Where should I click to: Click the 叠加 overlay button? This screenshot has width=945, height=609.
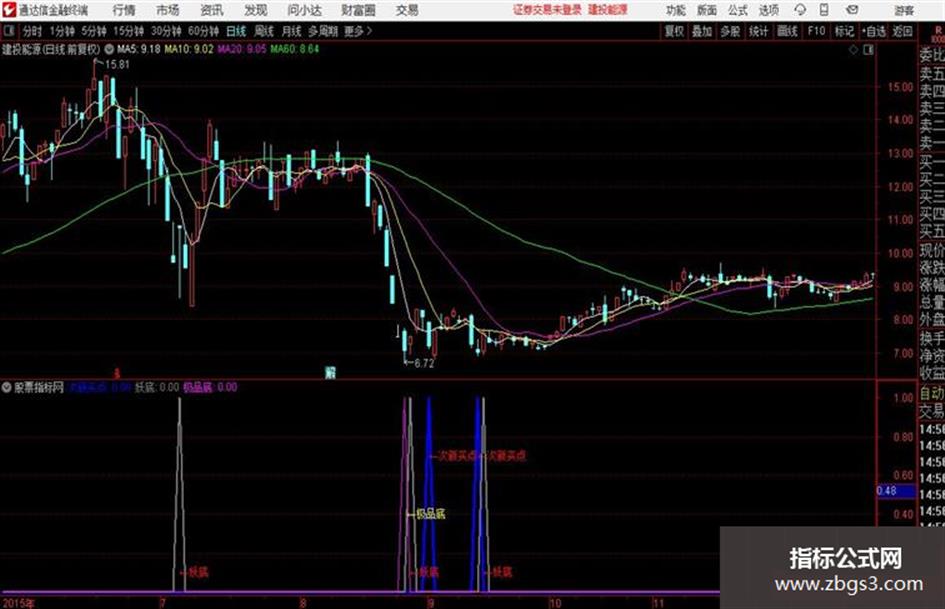pyautogui.click(x=702, y=31)
